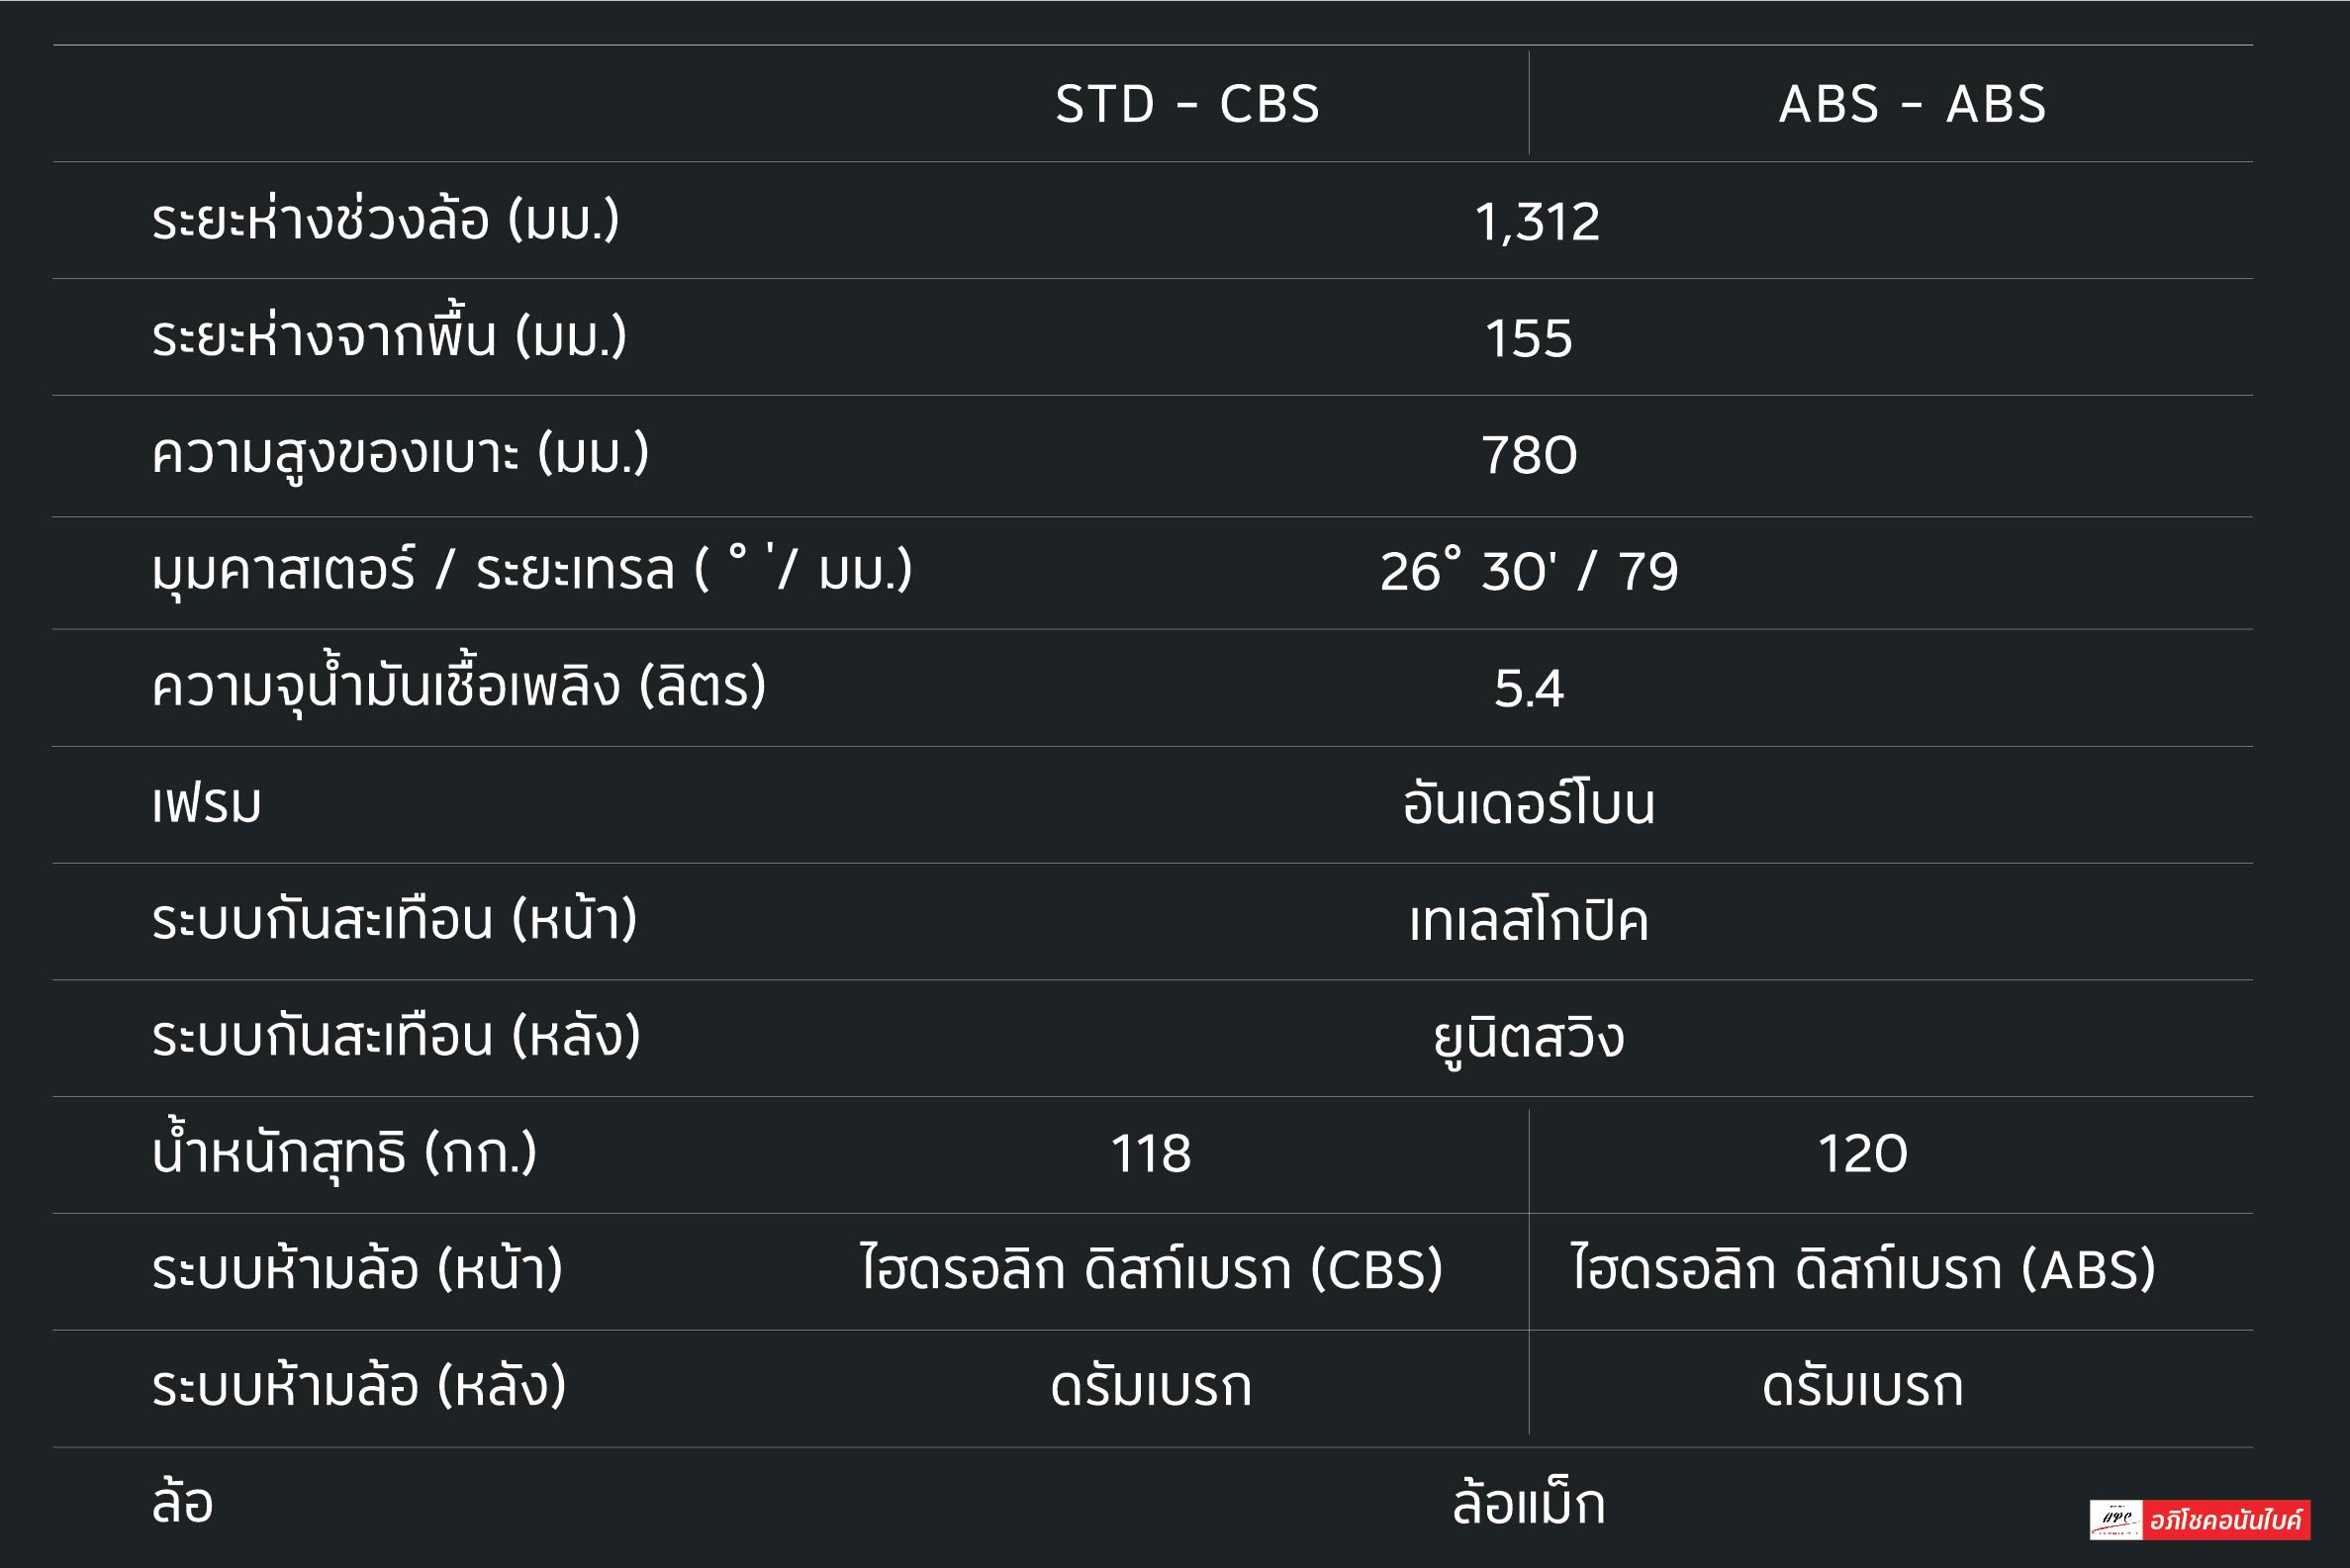Viewport: 2350px width, 1568px height.
Task: Select the STD - CBS column header
Action: (1187, 104)
